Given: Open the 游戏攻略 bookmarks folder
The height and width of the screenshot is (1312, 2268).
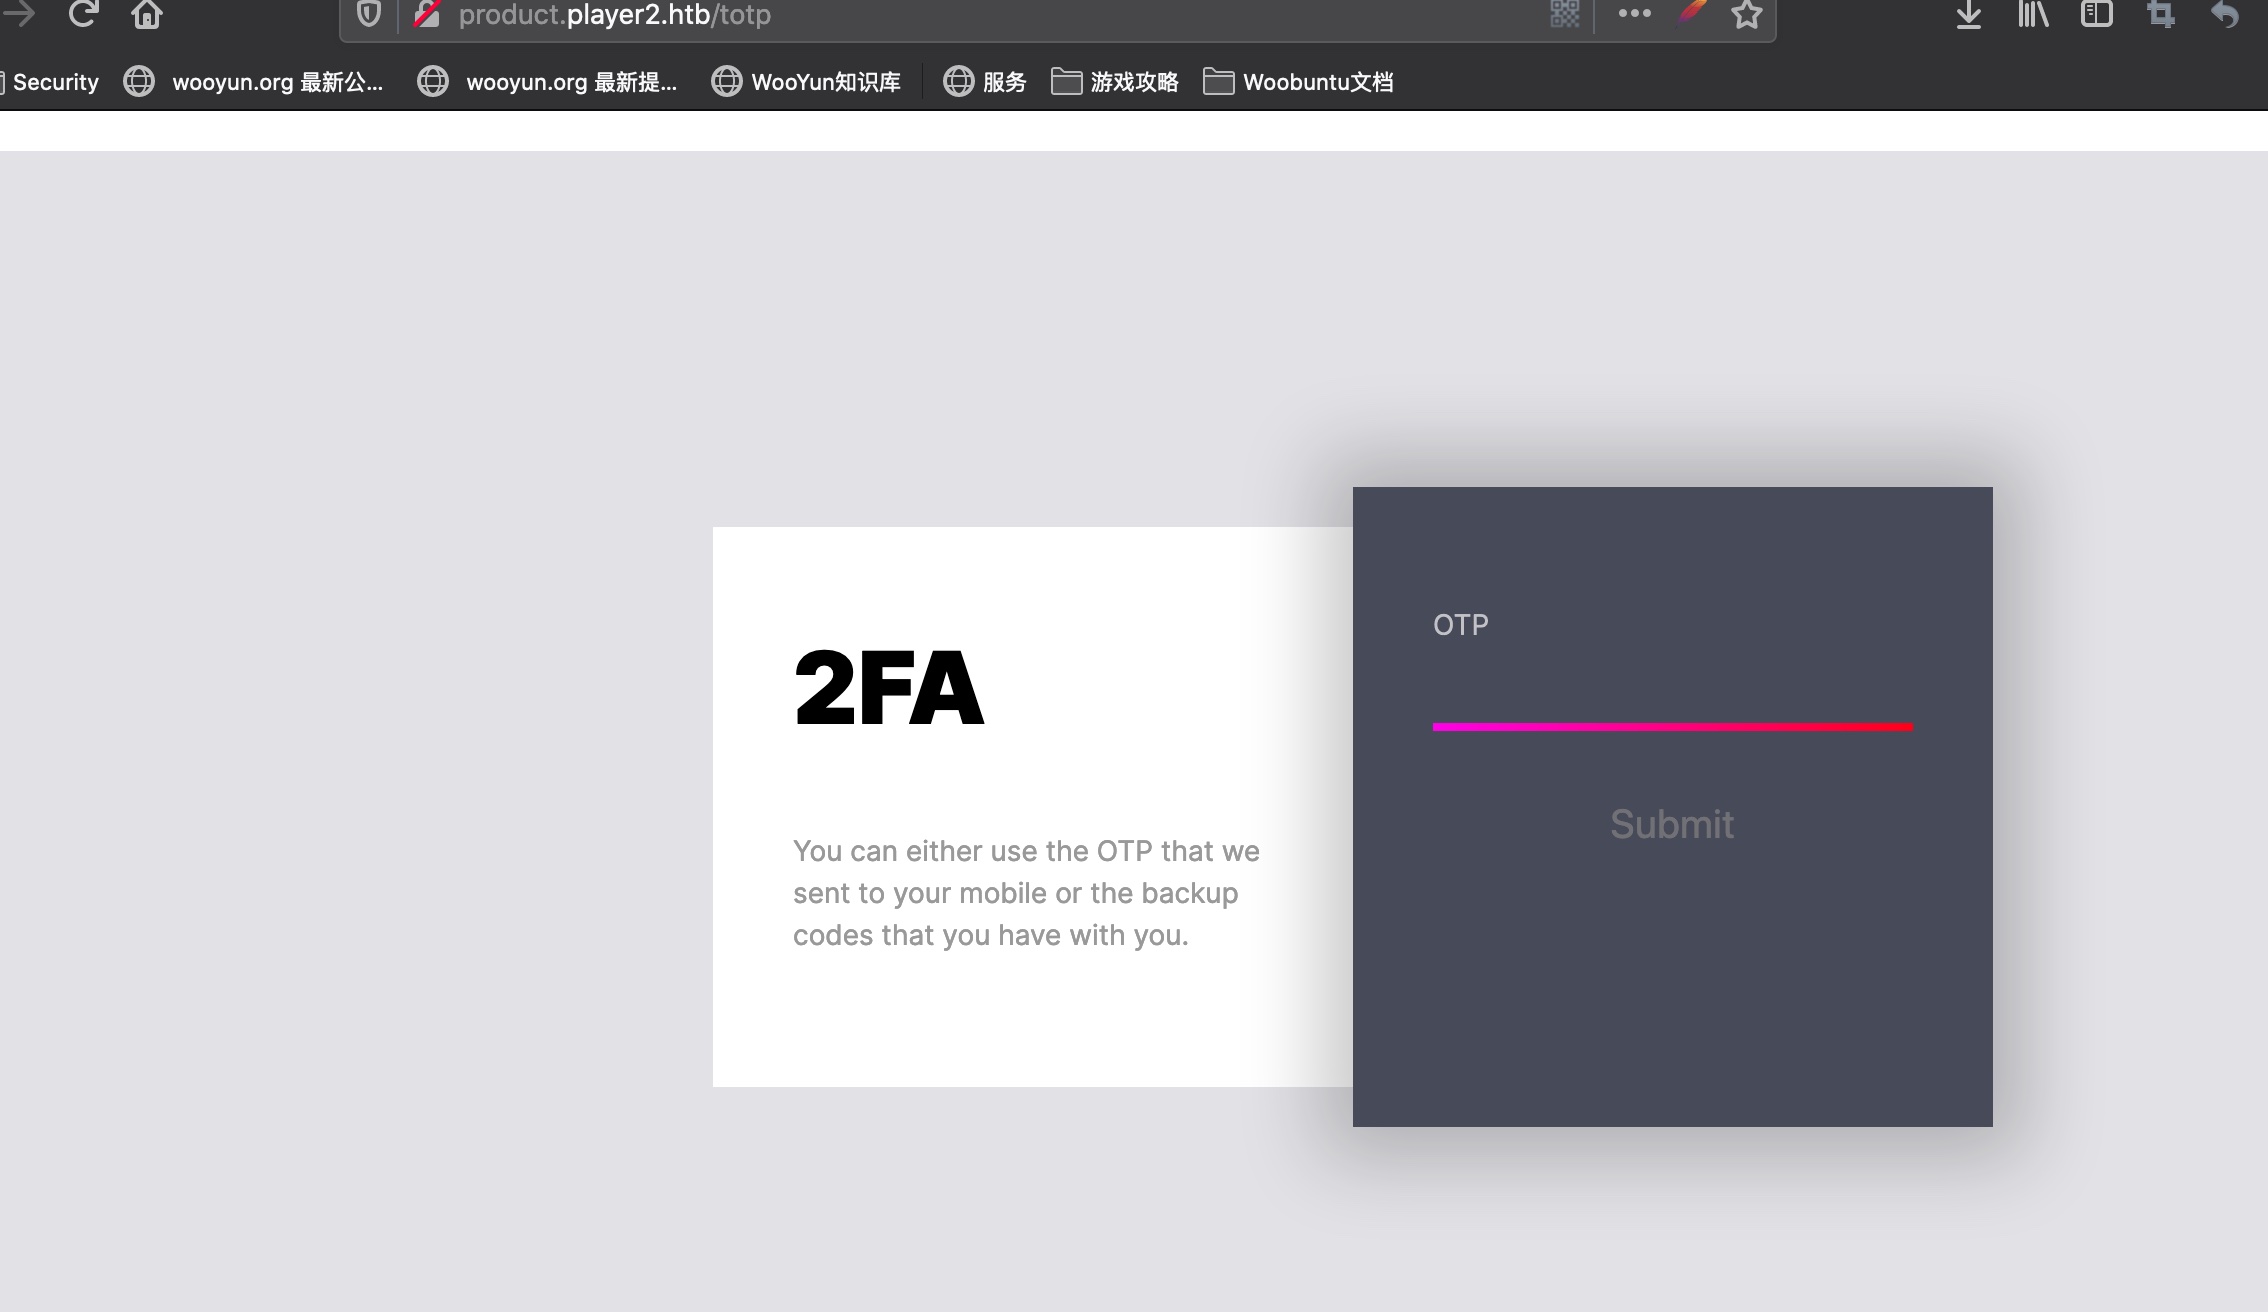Looking at the screenshot, I should click(x=1115, y=82).
